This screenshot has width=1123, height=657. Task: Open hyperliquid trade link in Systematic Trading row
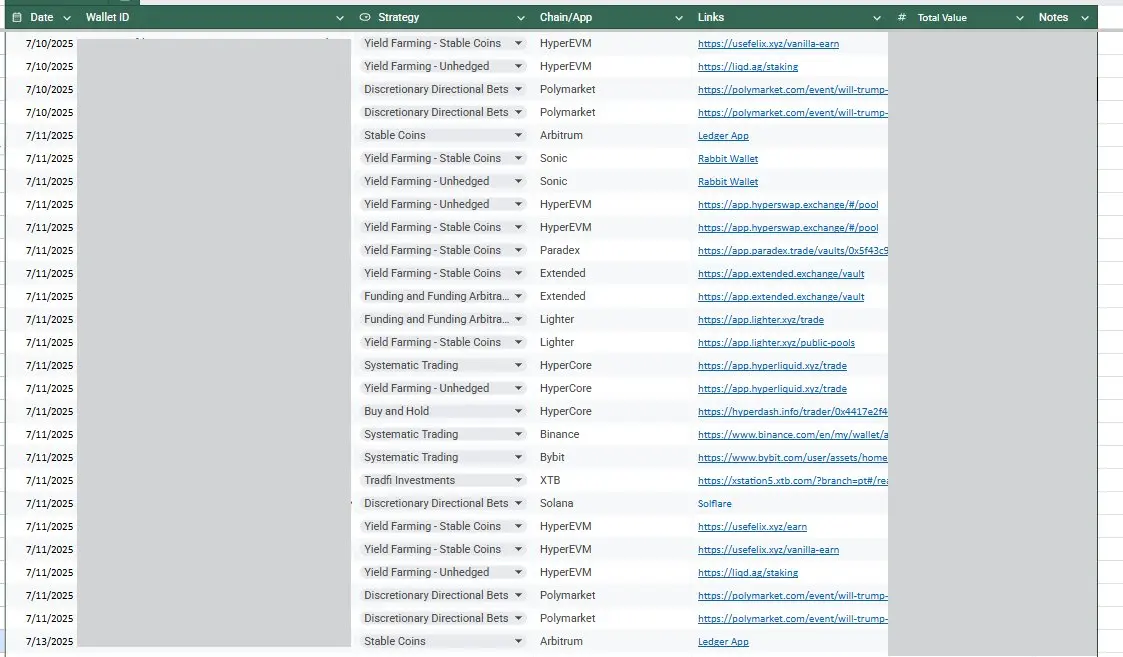772,365
